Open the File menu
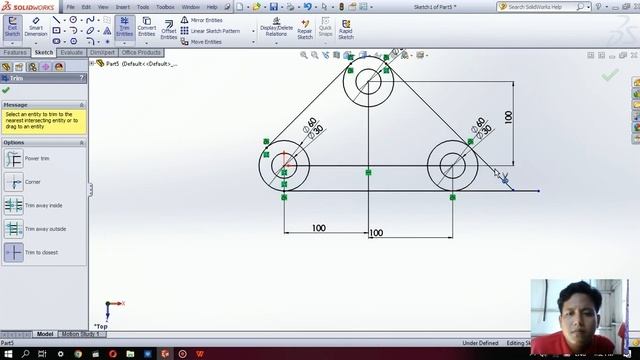This screenshot has width=640, height=360. pos(71,7)
